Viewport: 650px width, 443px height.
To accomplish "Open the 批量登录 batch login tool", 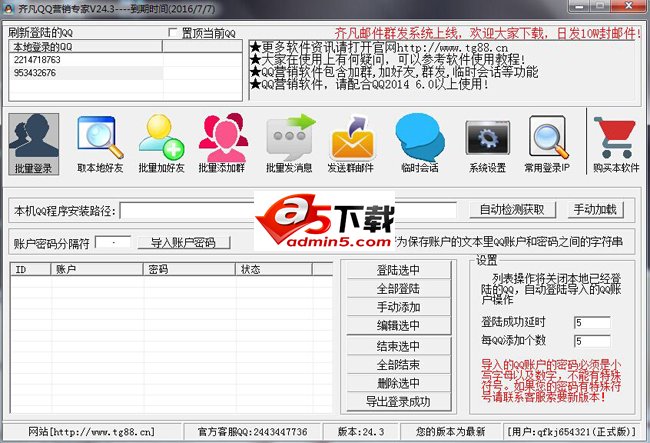I will point(34,144).
